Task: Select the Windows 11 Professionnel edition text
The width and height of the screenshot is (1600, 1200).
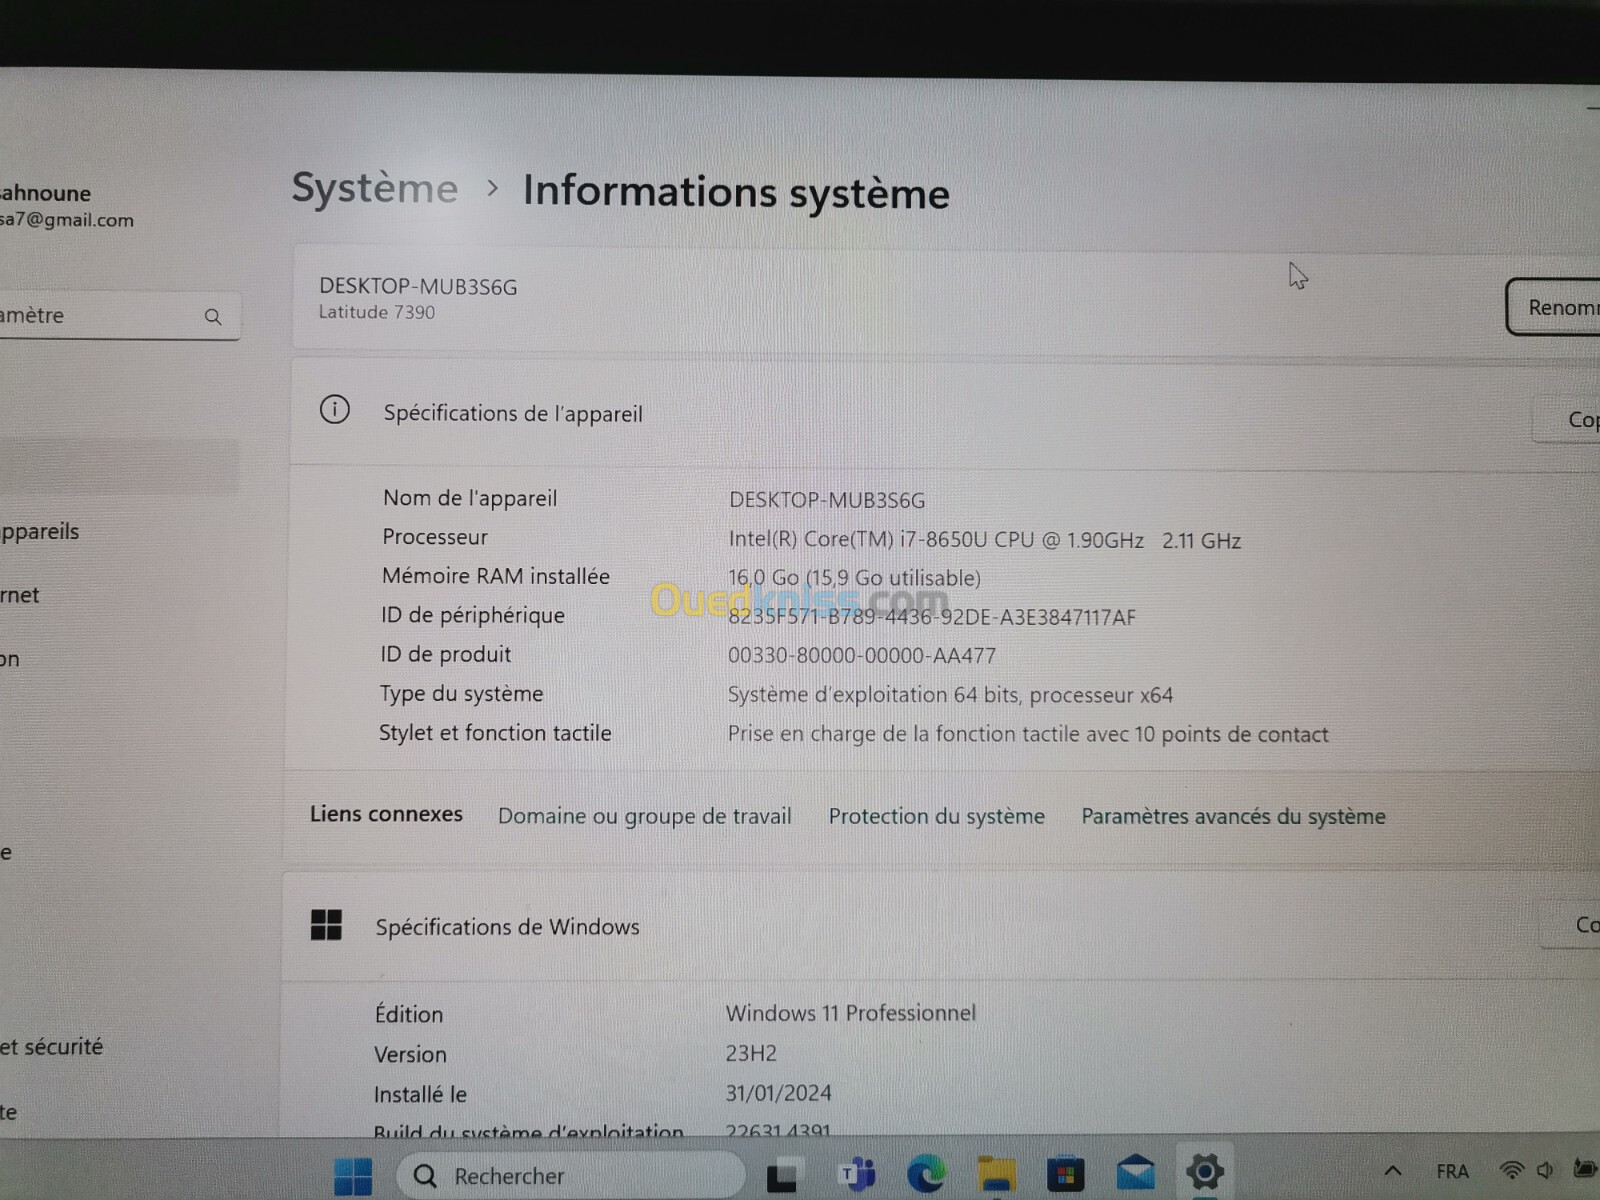Action: [x=850, y=1013]
